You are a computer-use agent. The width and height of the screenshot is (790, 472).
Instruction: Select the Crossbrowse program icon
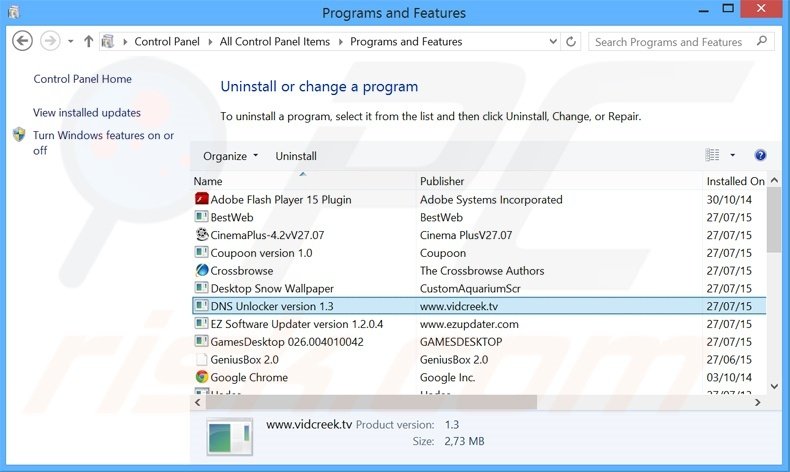pos(202,271)
